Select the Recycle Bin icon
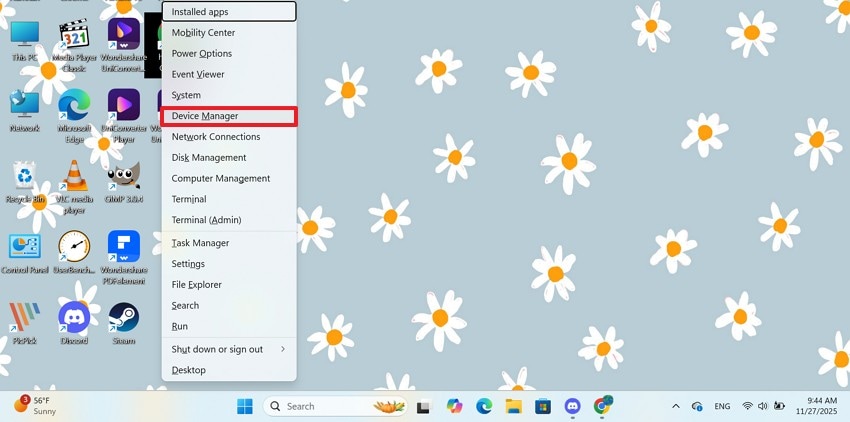This screenshot has height=422, width=850. coord(24,182)
